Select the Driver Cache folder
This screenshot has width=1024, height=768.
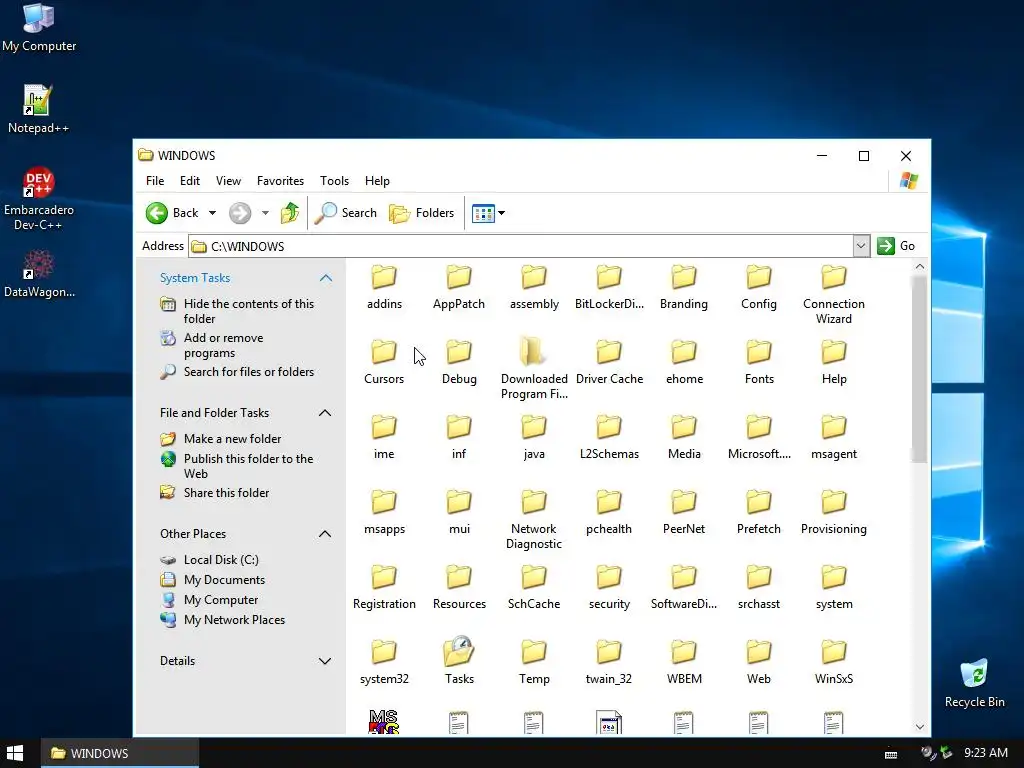(609, 362)
